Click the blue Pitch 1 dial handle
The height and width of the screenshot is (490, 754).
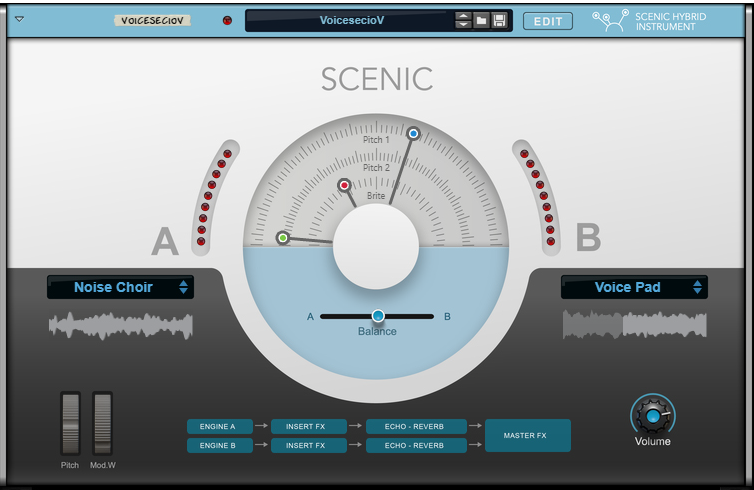tap(413, 133)
